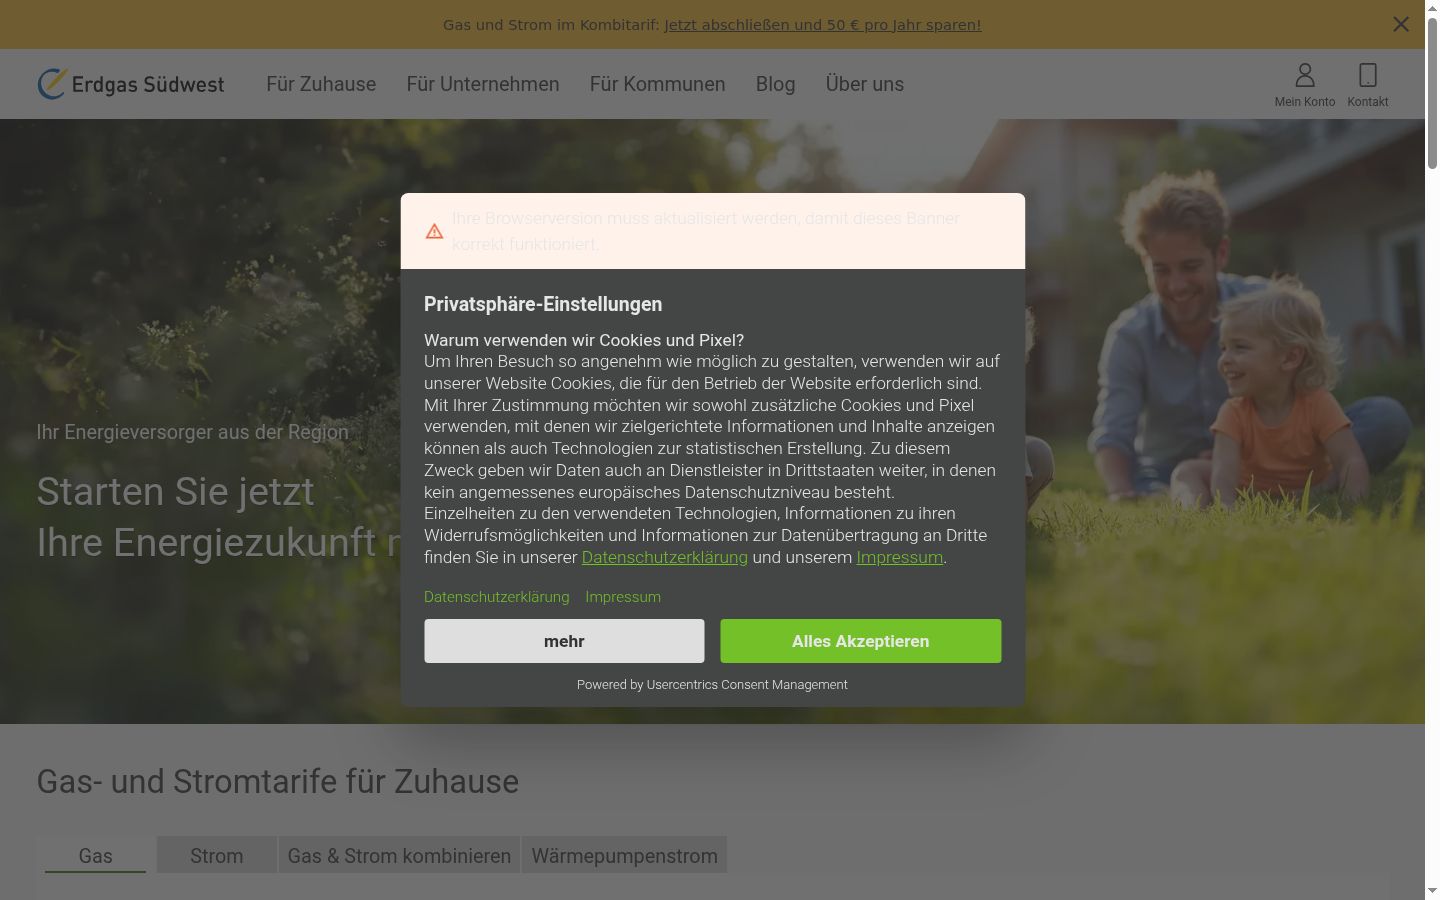
Task: Go to Erdgas Südwest logo homepage
Action: 131,84
